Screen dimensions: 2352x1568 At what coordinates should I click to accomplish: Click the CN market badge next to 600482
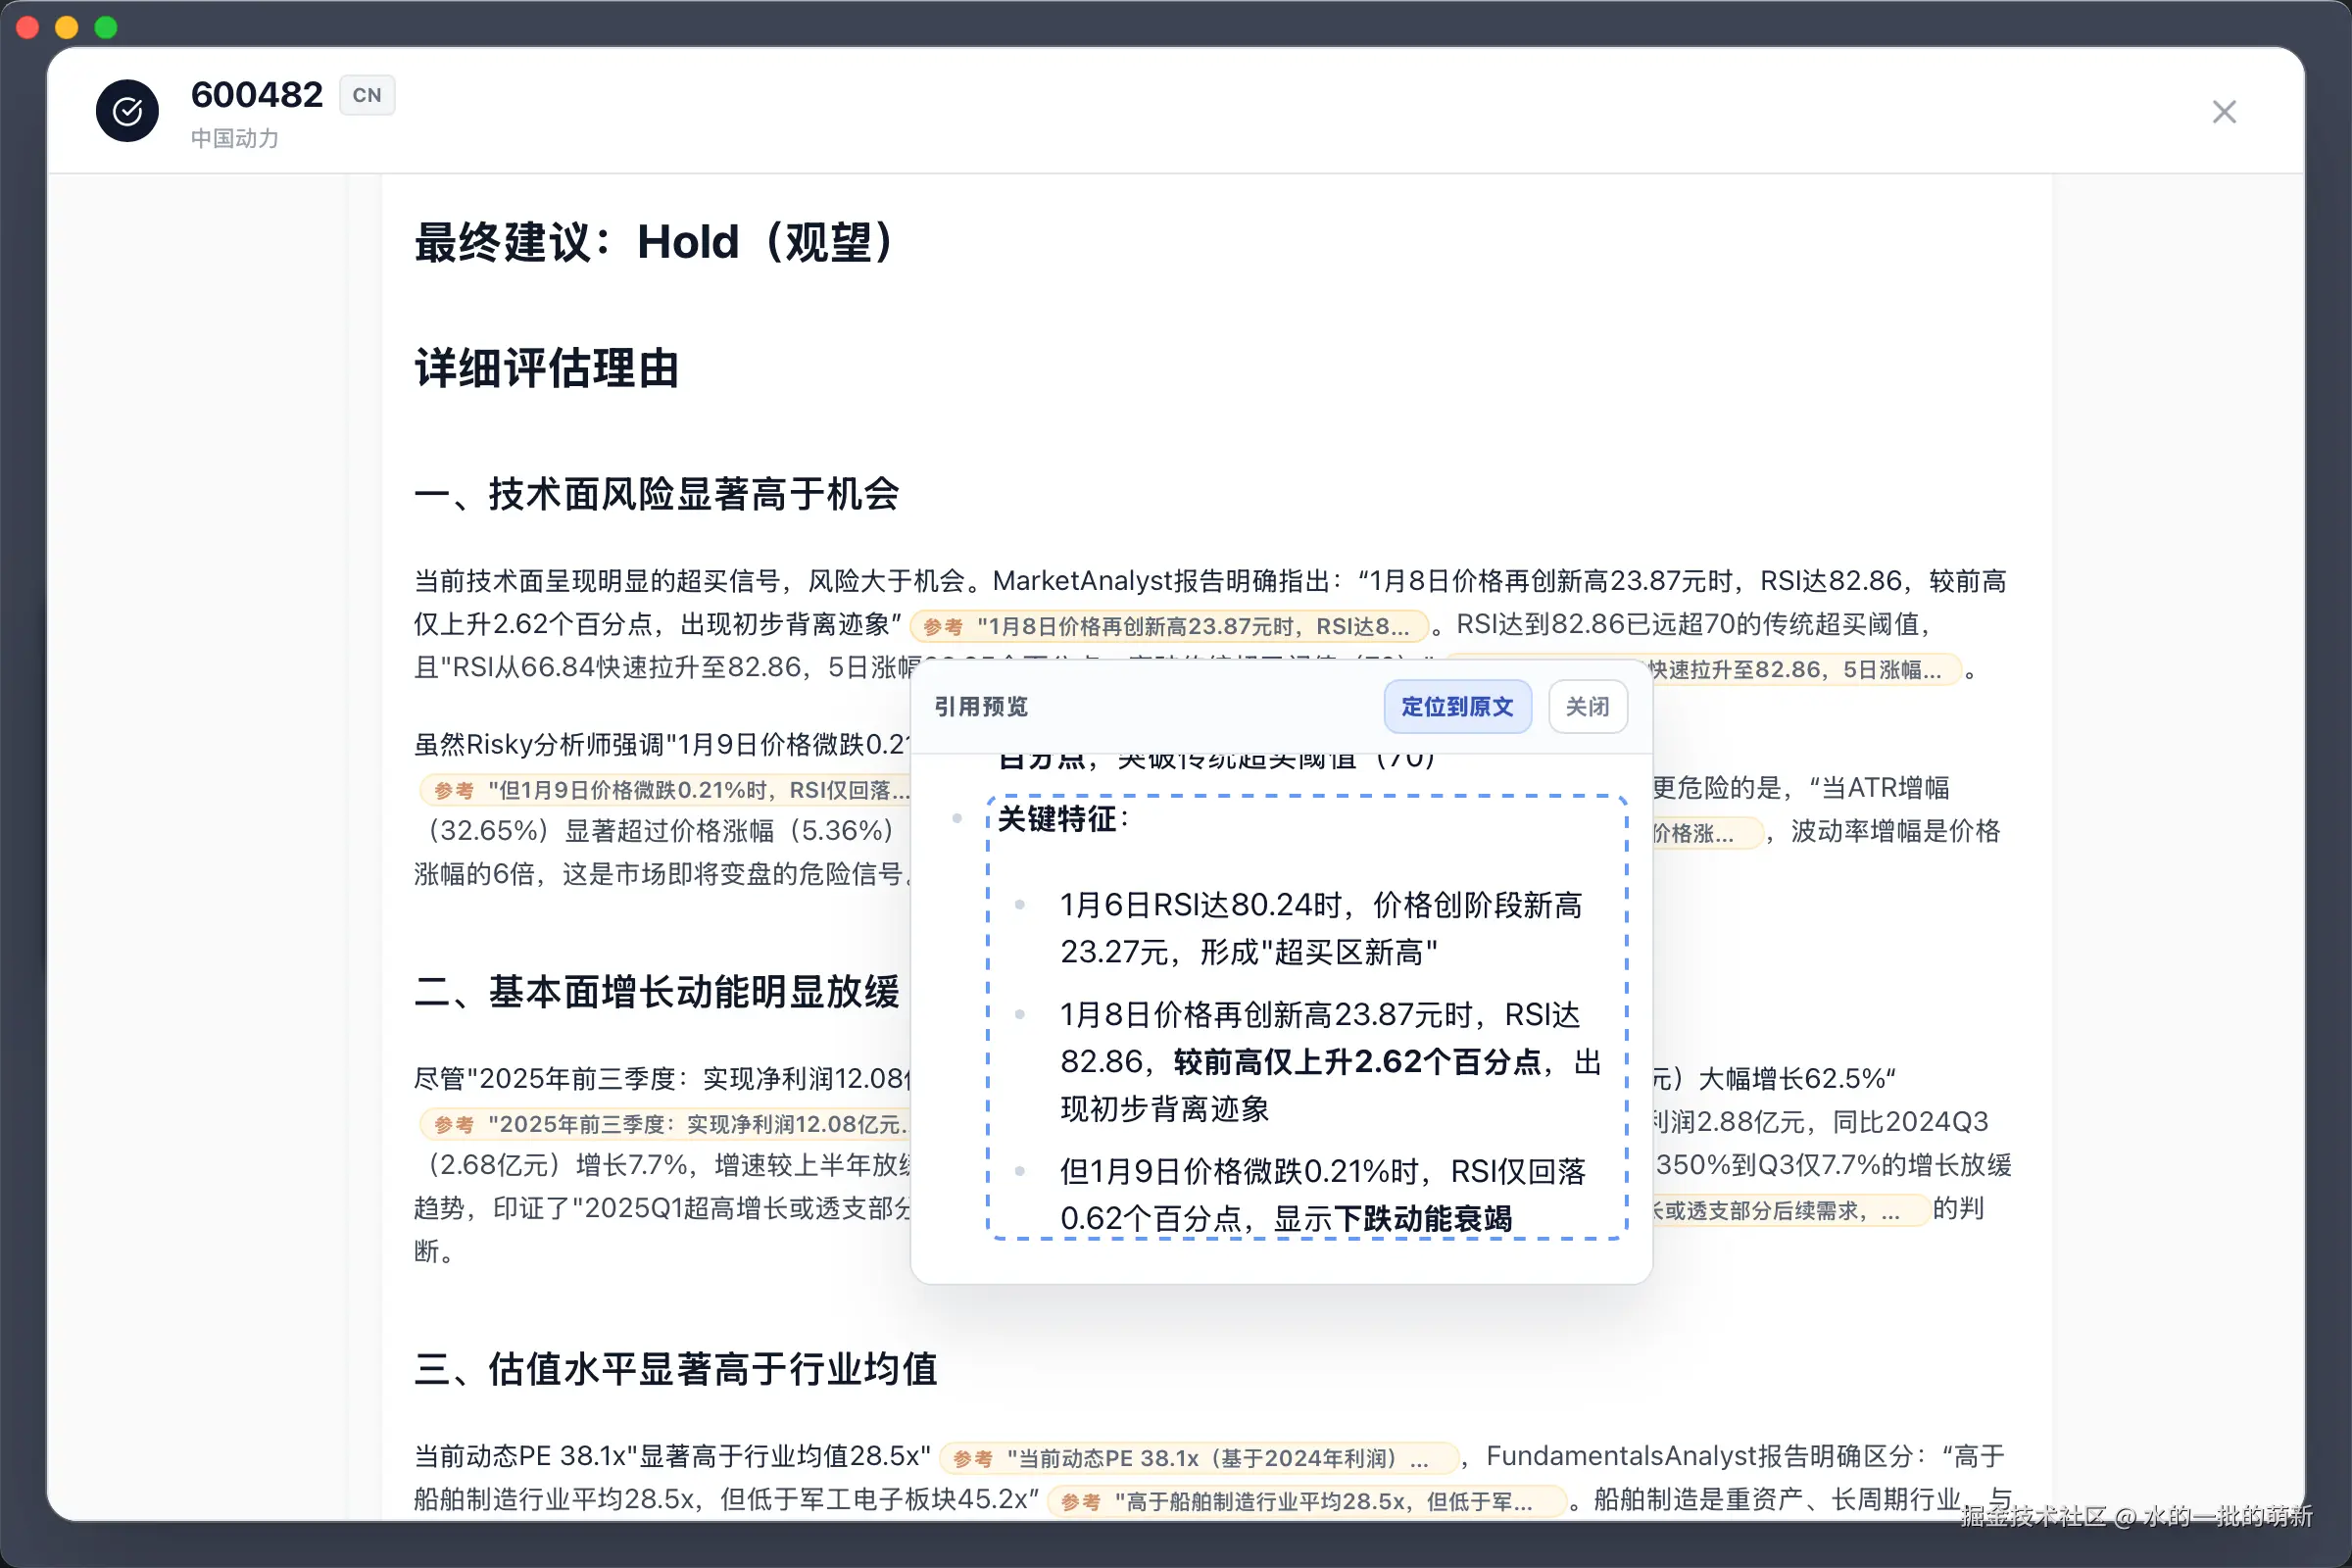(366, 95)
